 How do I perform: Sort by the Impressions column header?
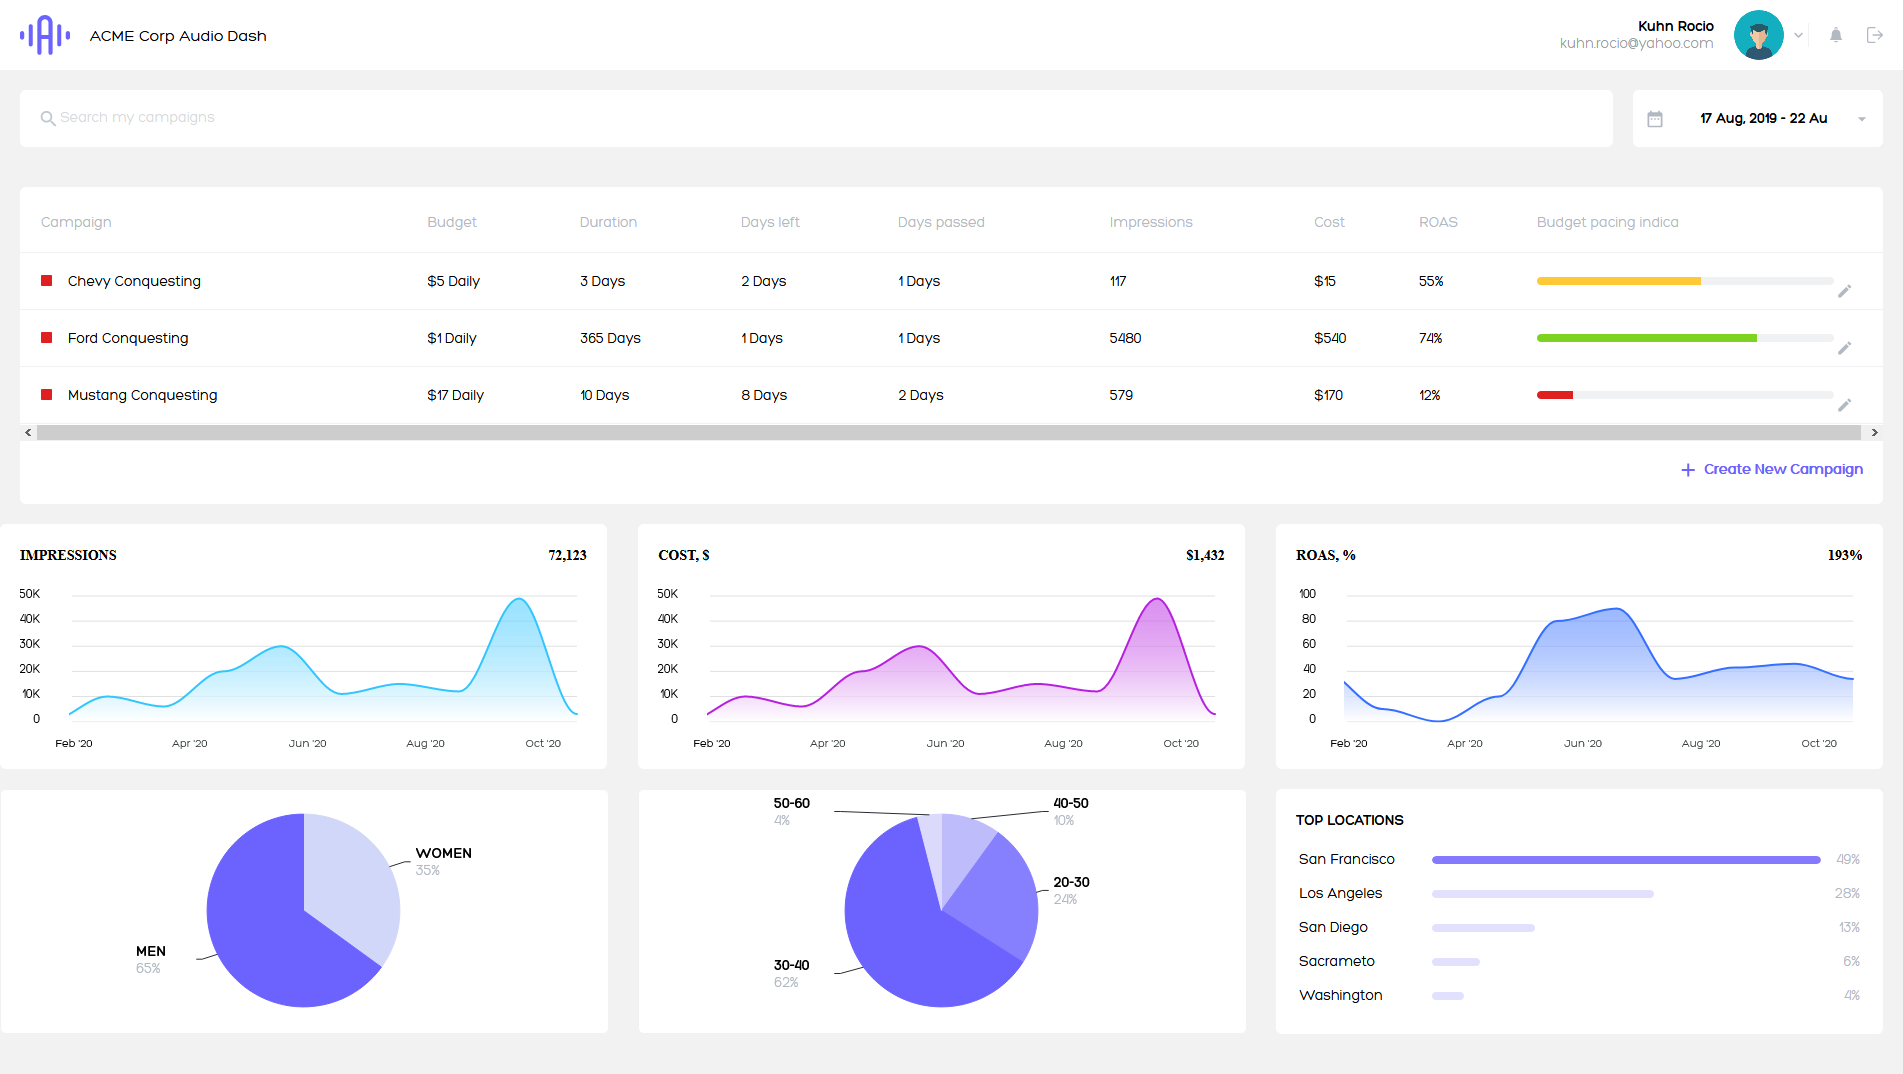pyautogui.click(x=1150, y=222)
